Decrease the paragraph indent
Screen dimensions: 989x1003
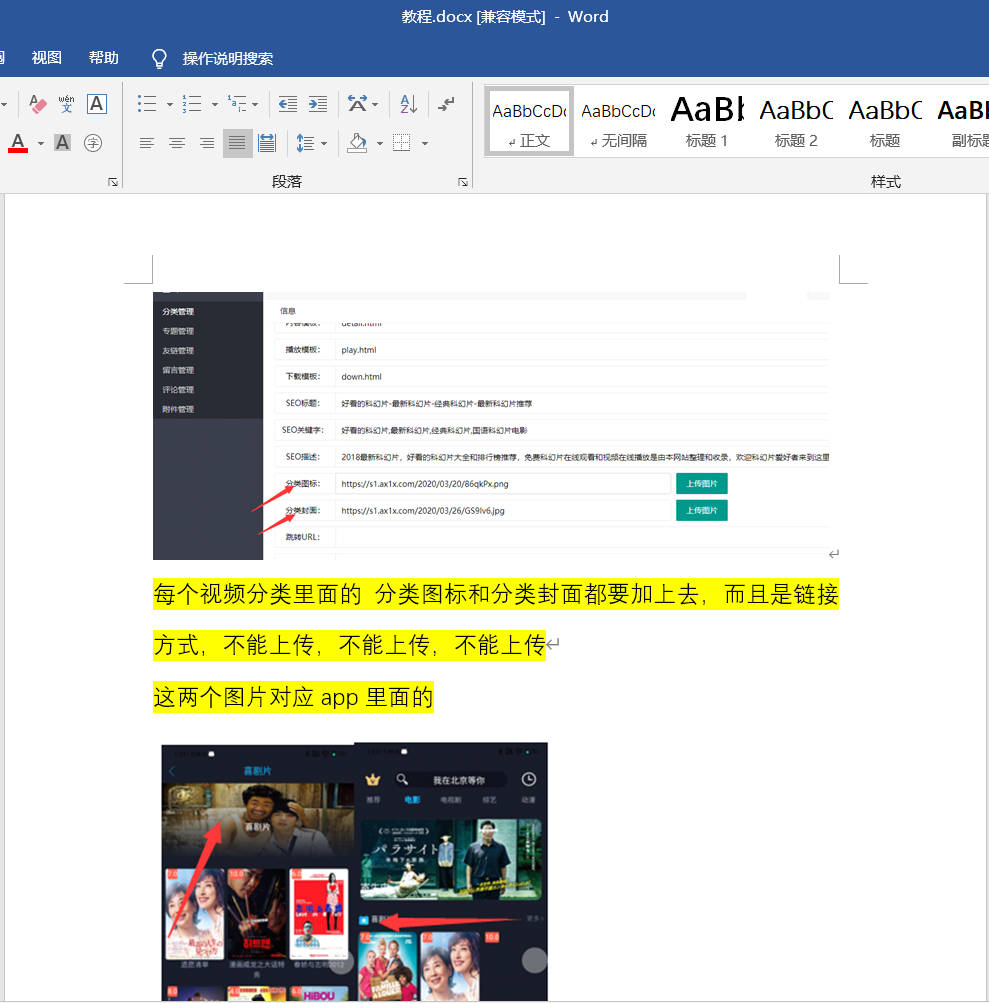click(x=288, y=104)
